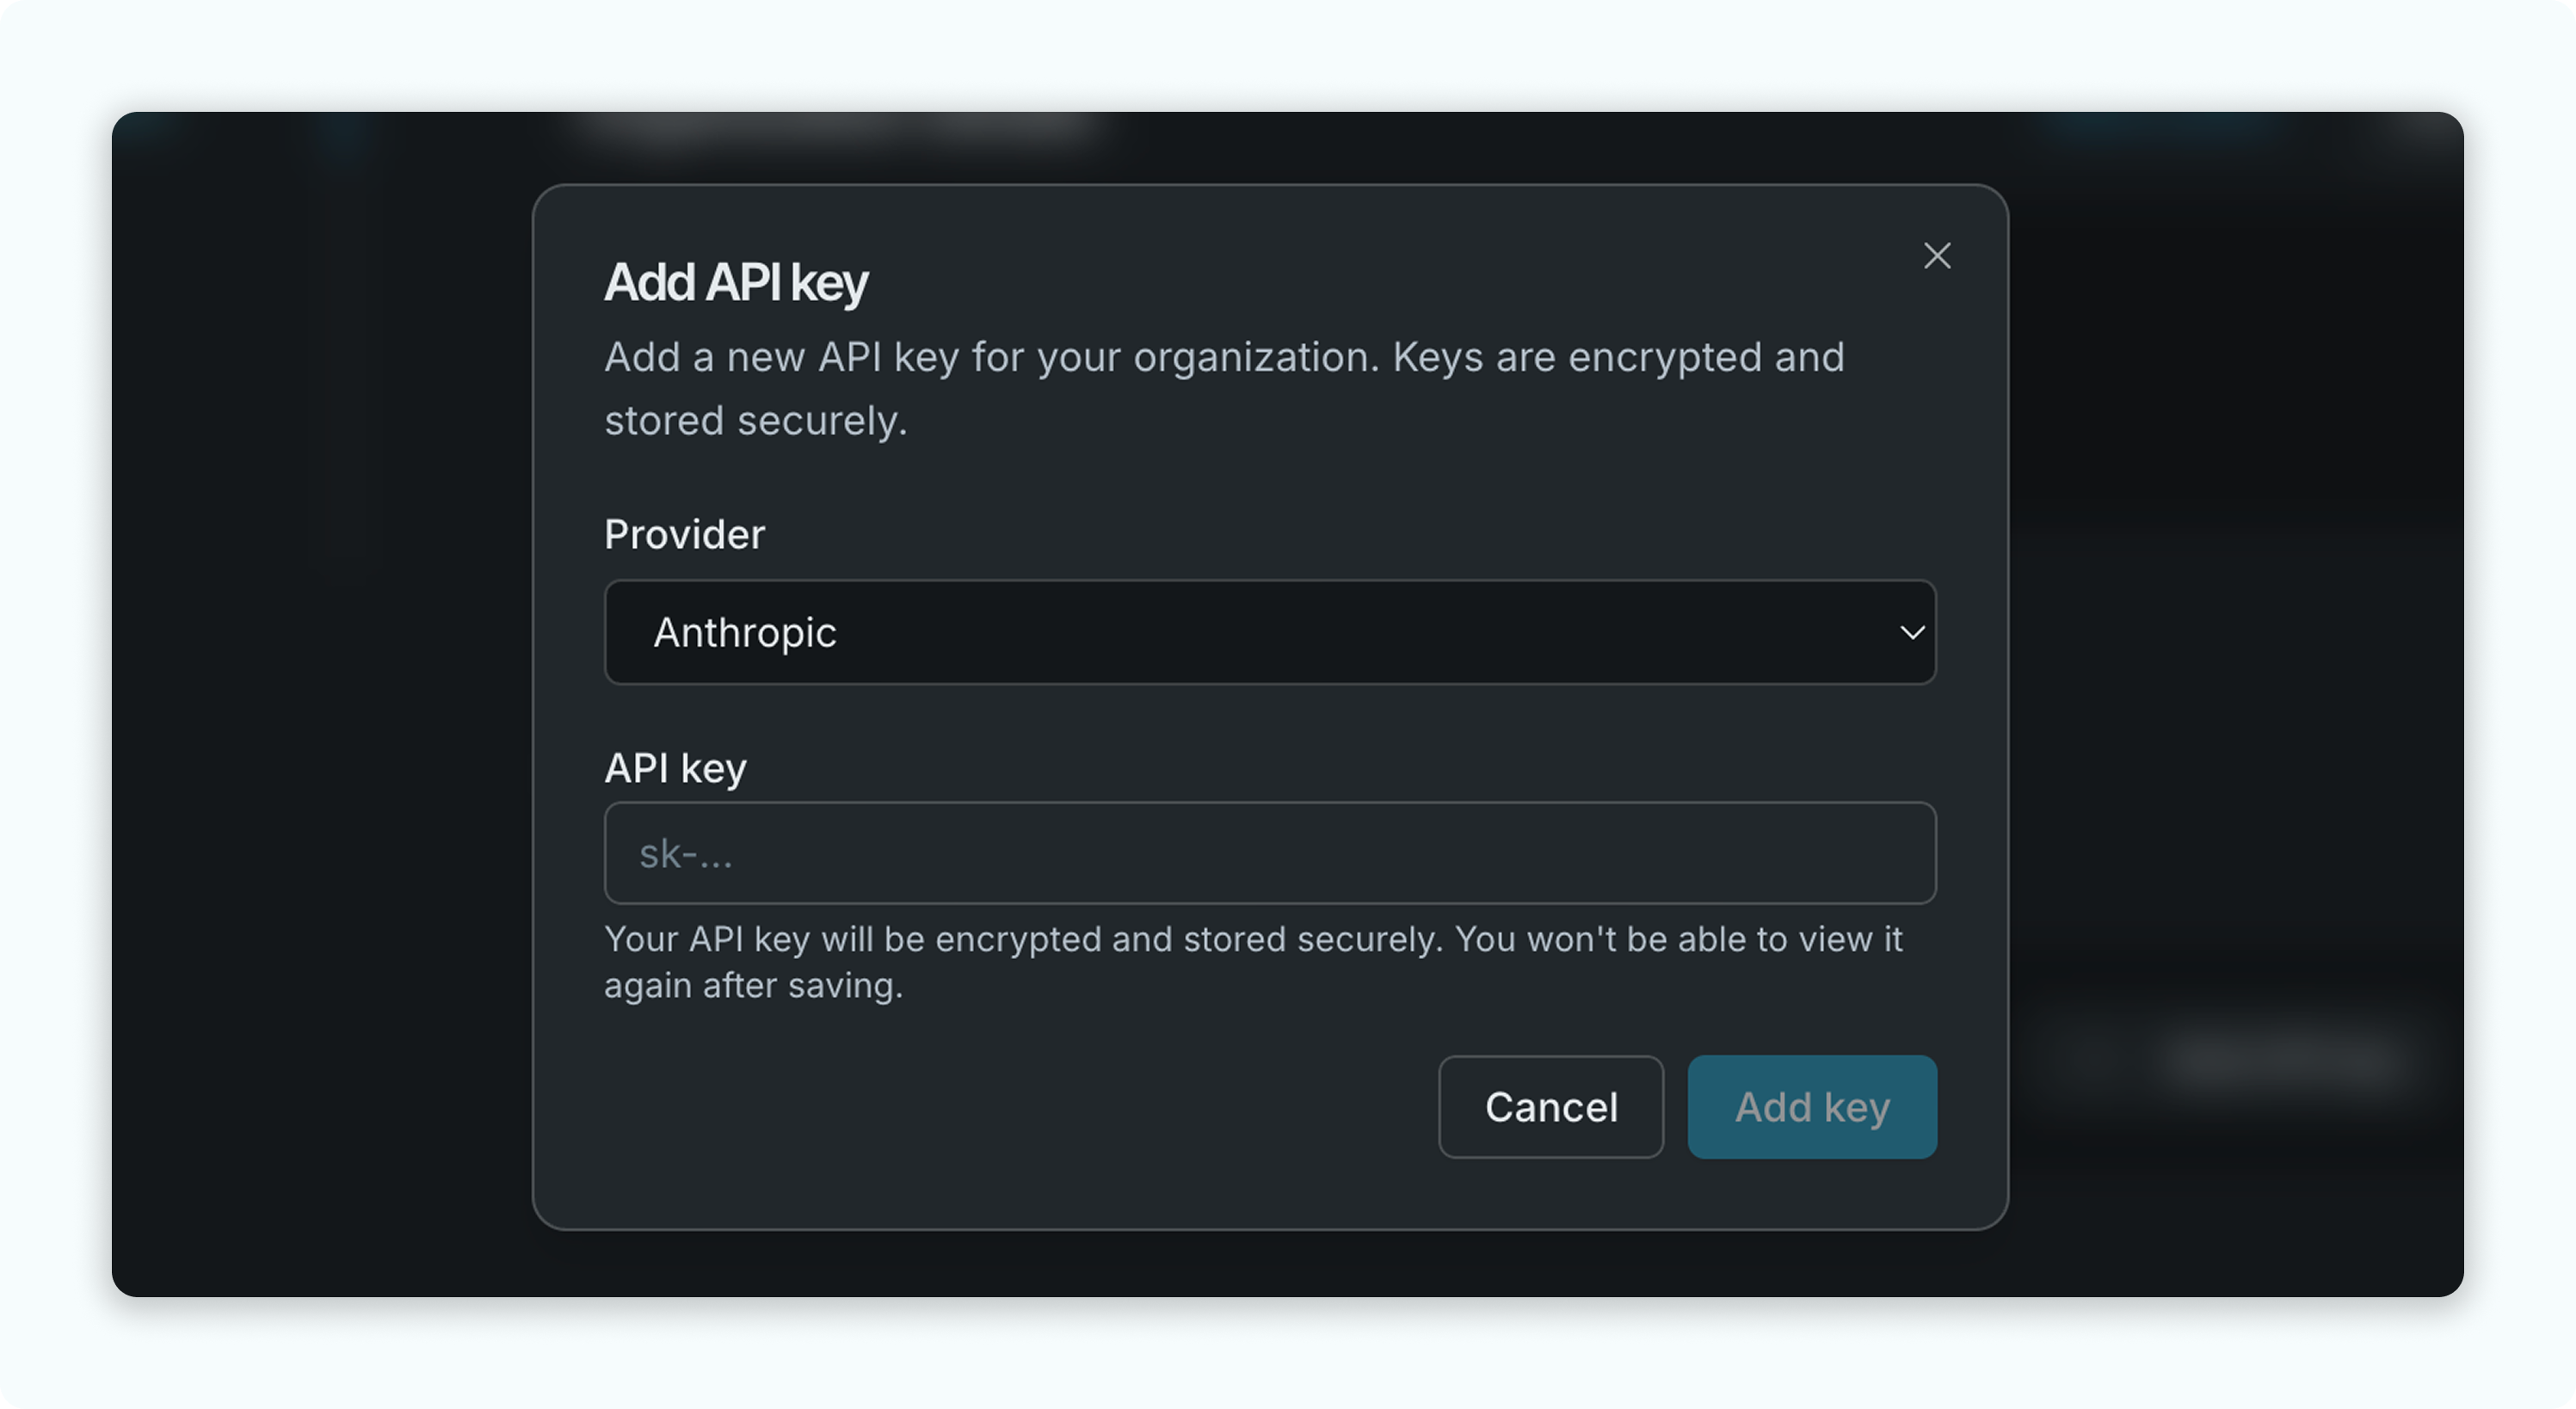The image size is (2576, 1409).
Task: Click the Add API key heading
Action: click(x=736, y=282)
